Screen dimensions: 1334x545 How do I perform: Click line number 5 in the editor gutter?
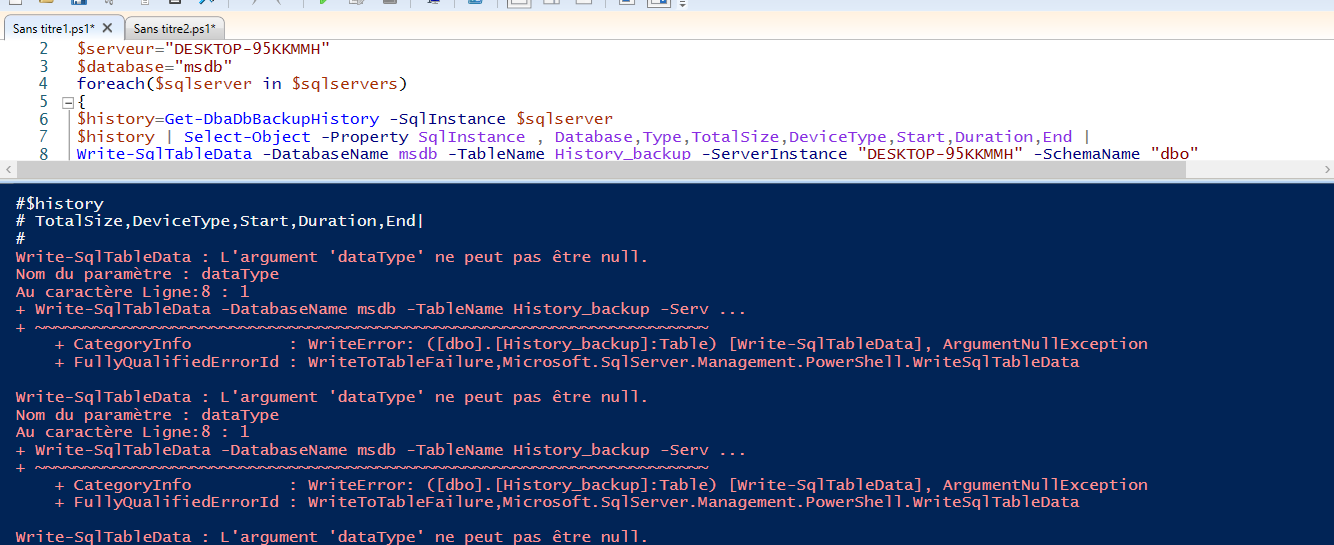[x=43, y=102]
